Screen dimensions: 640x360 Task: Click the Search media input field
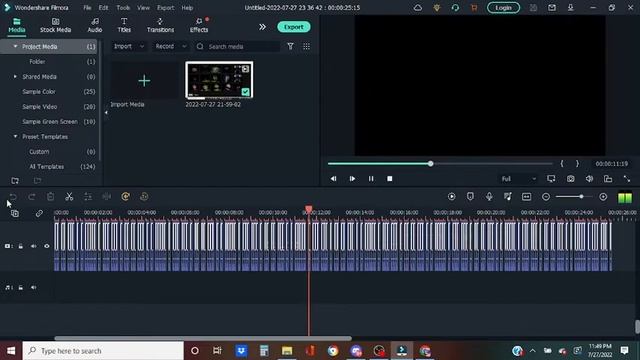coord(237,47)
